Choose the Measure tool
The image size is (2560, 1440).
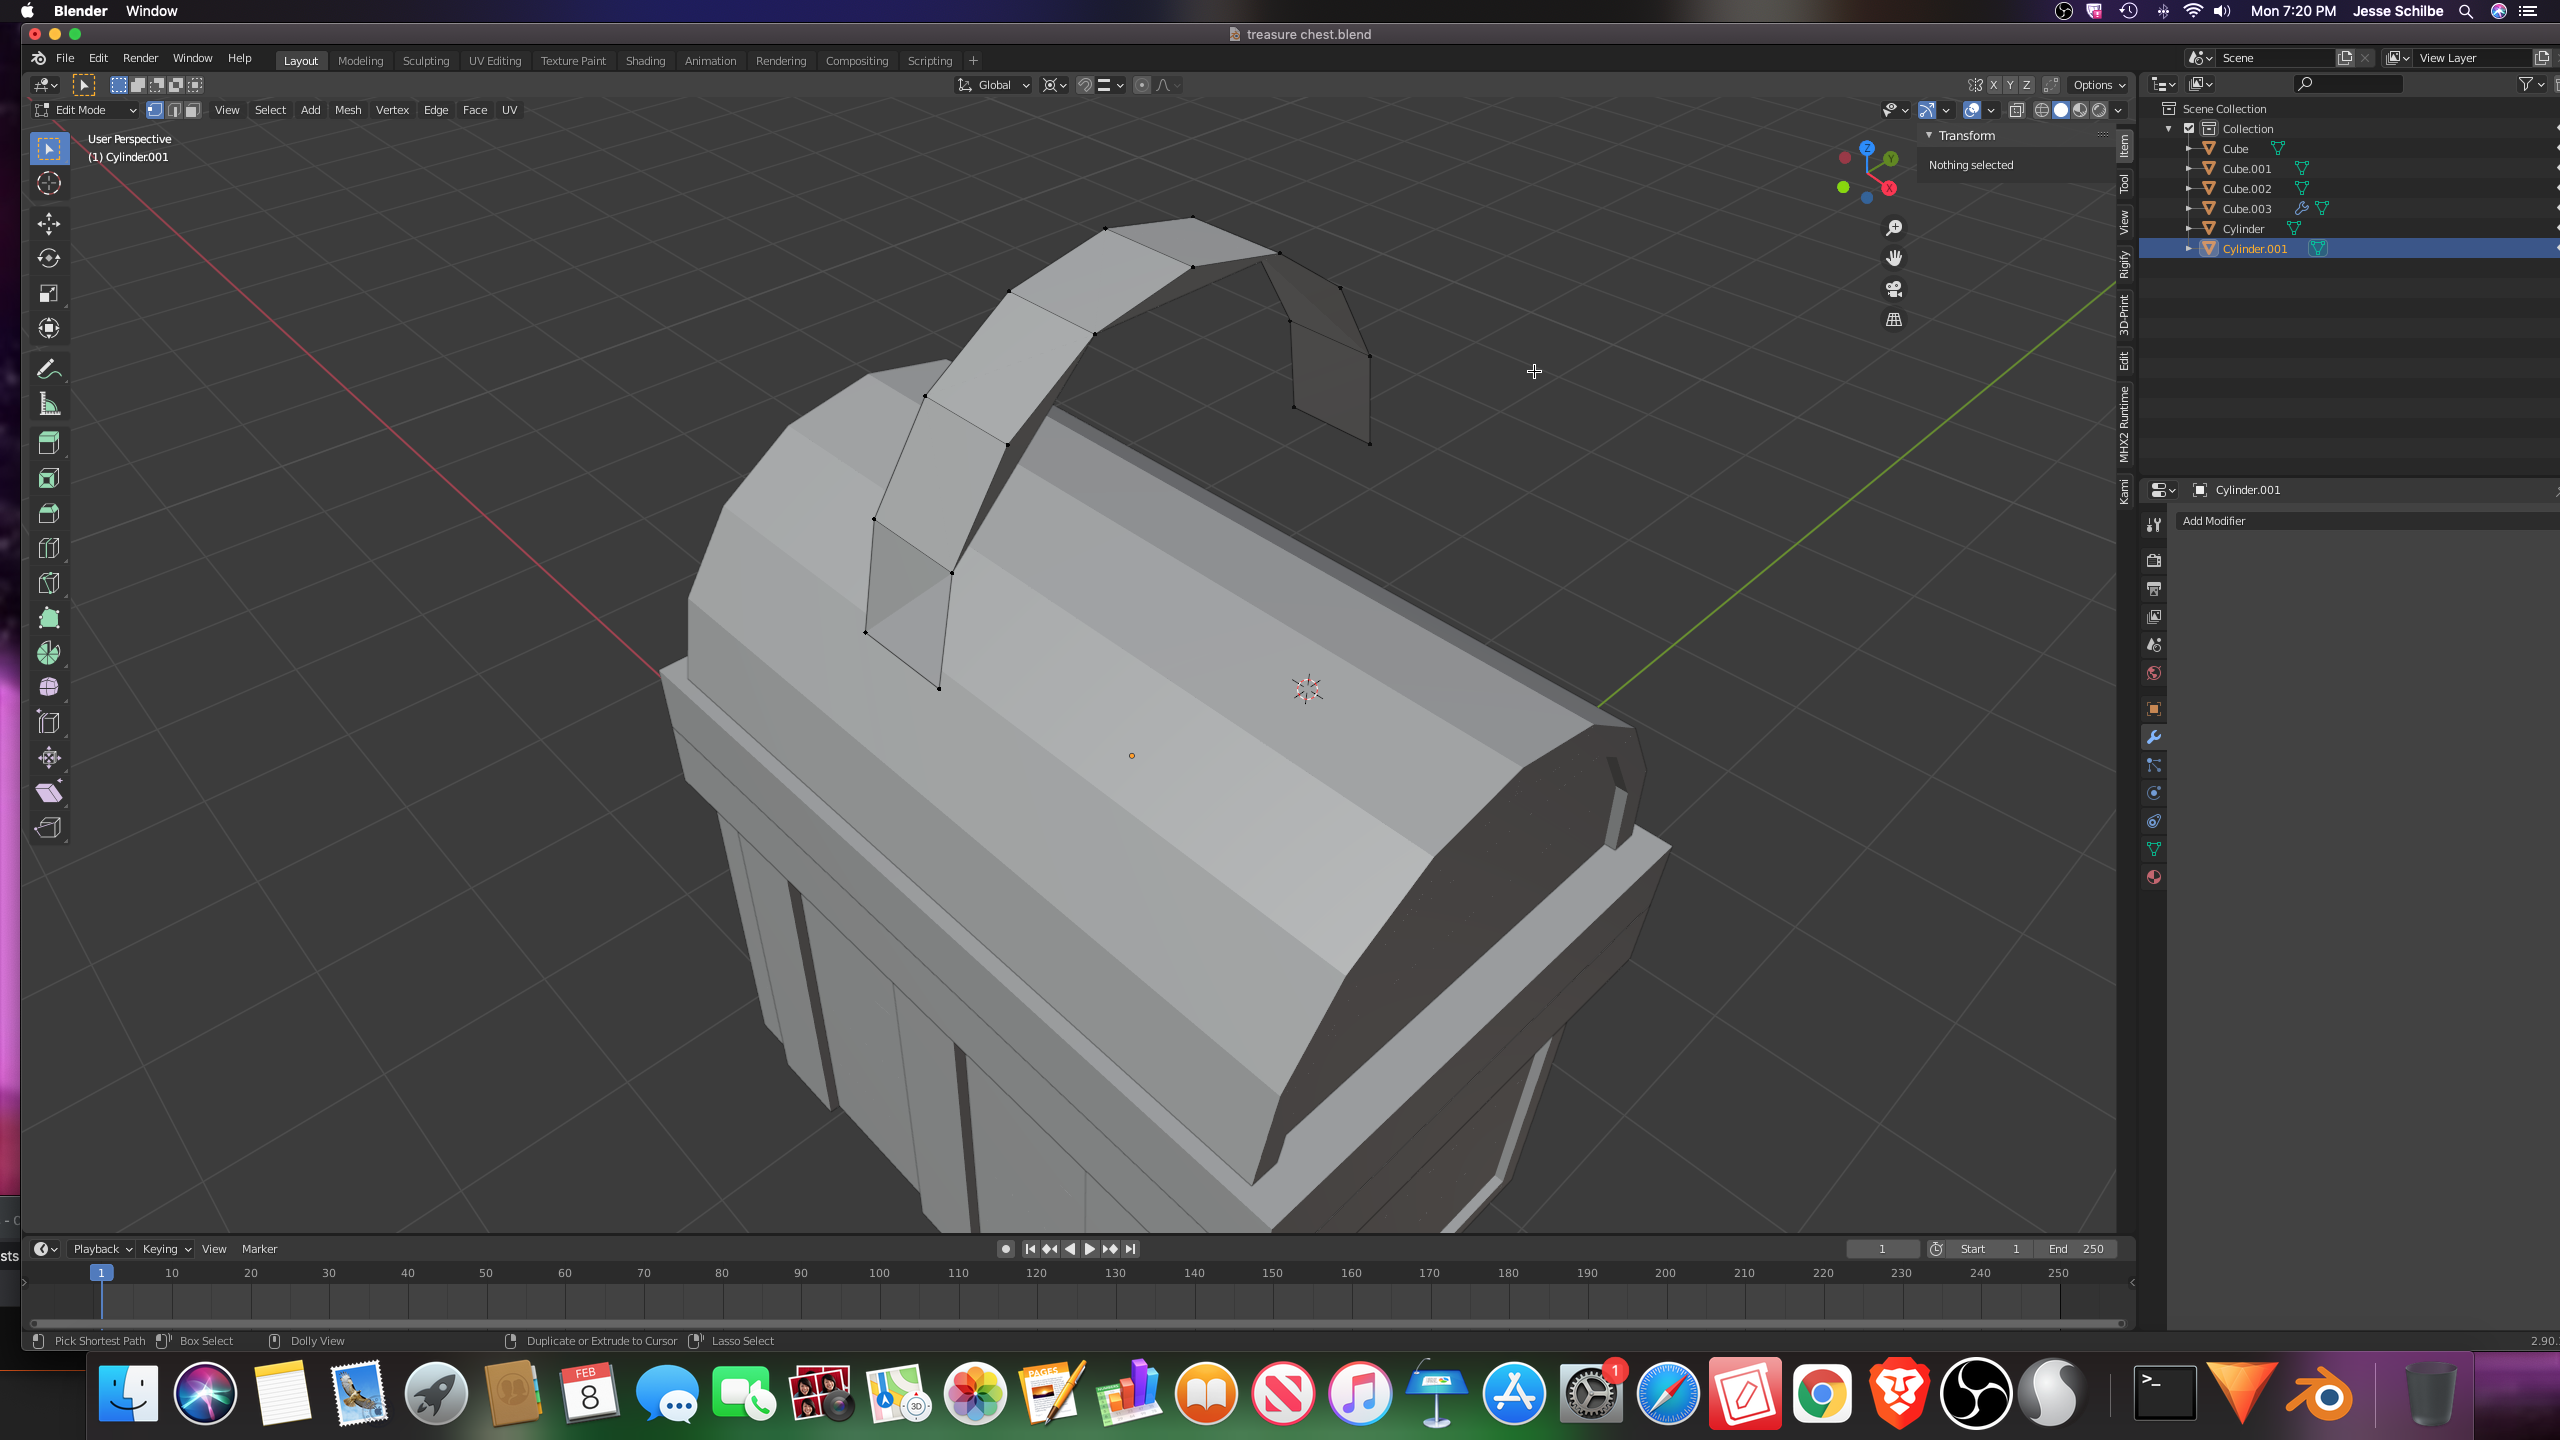(x=48, y=404)
